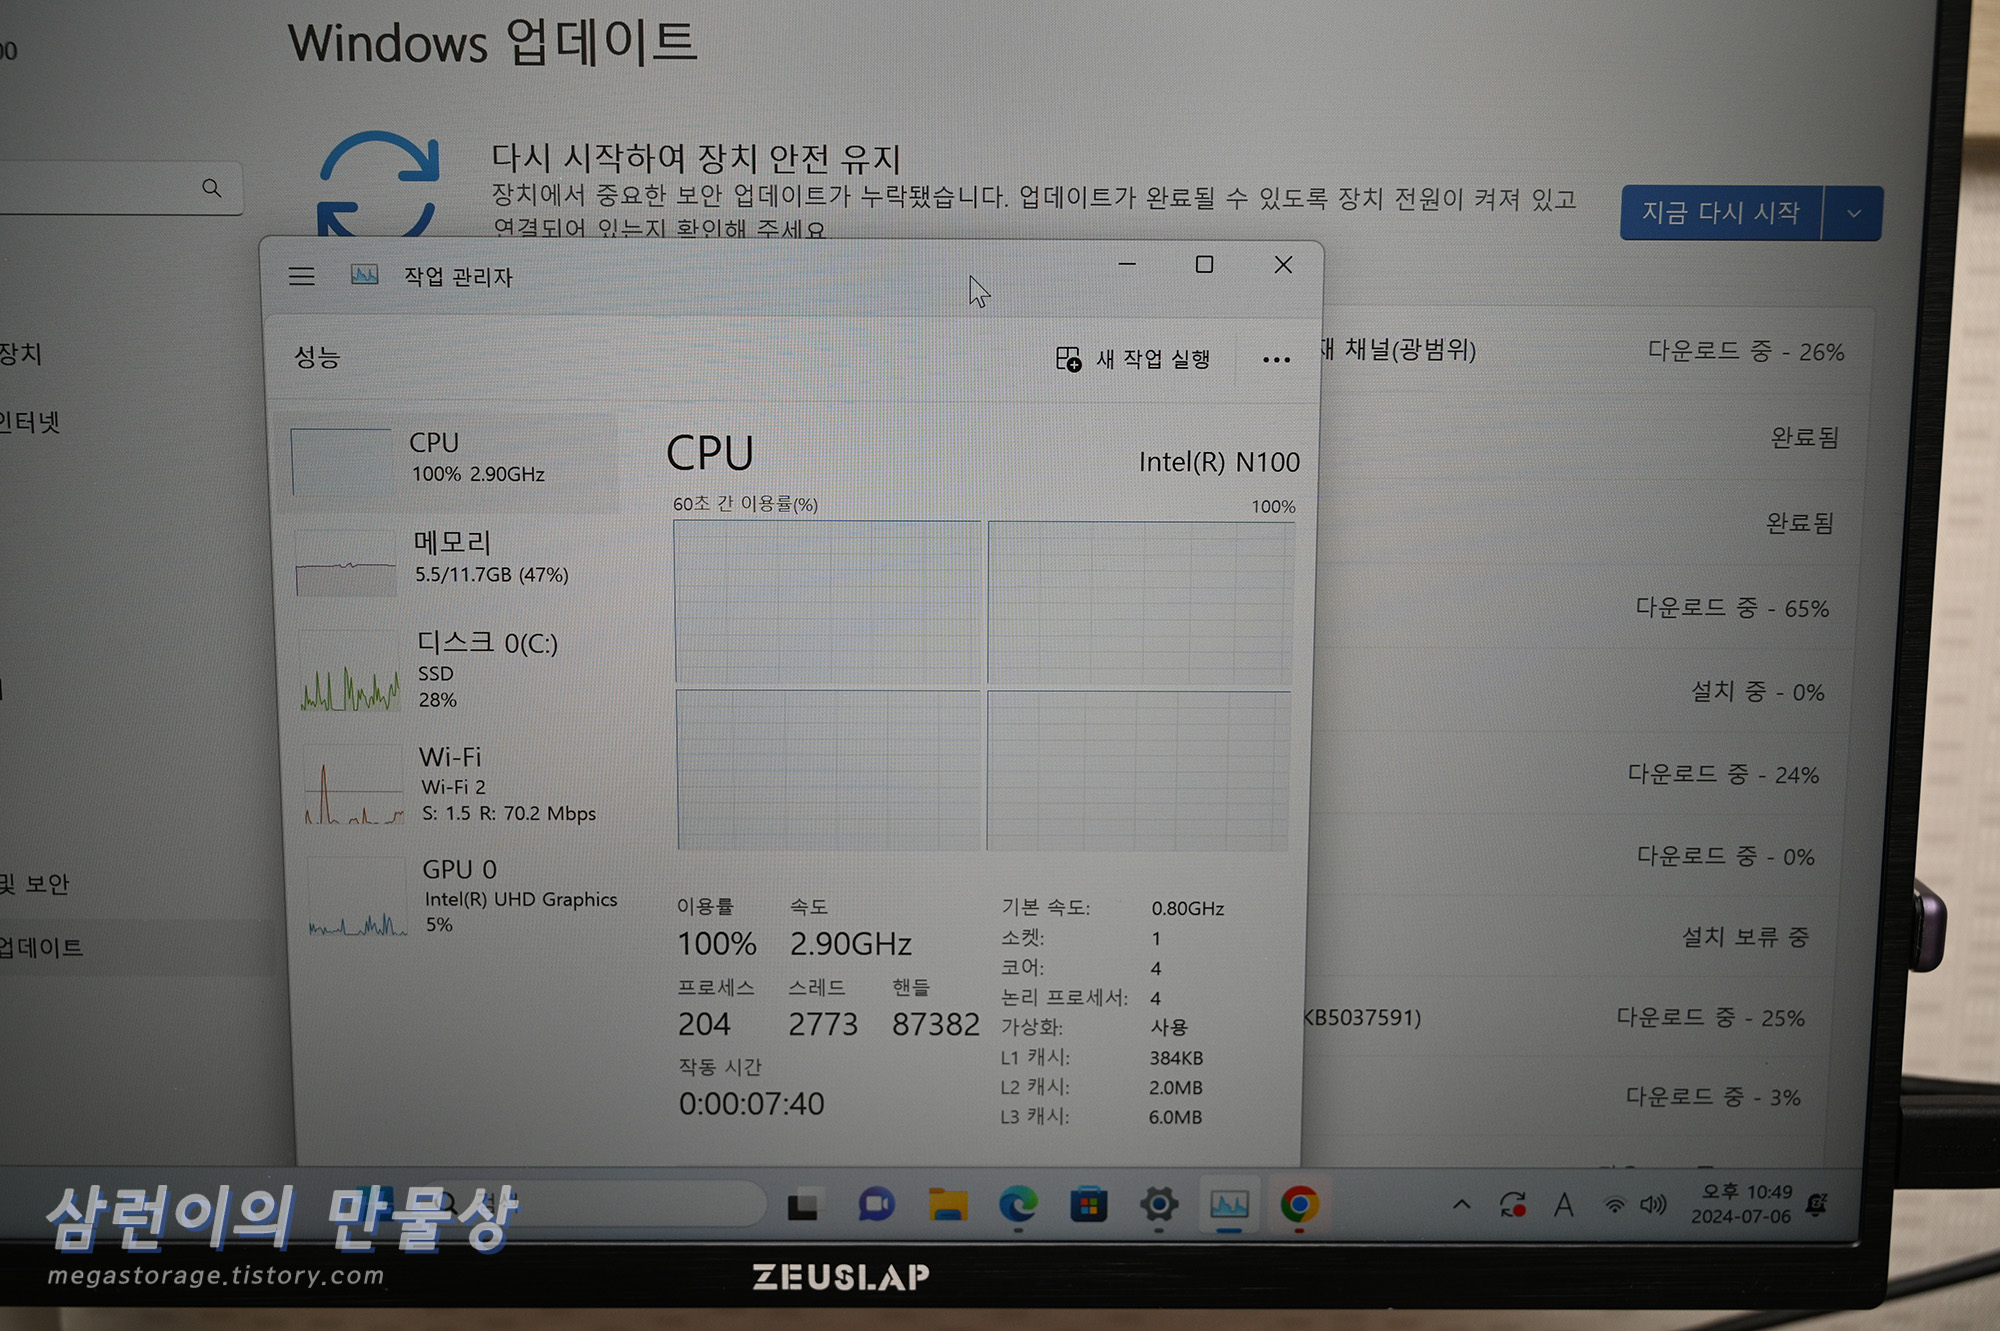Click the Wi-Fi icon in system tray
This screenshot has height=1331, width=2000.
[x=1614, y=1205]
